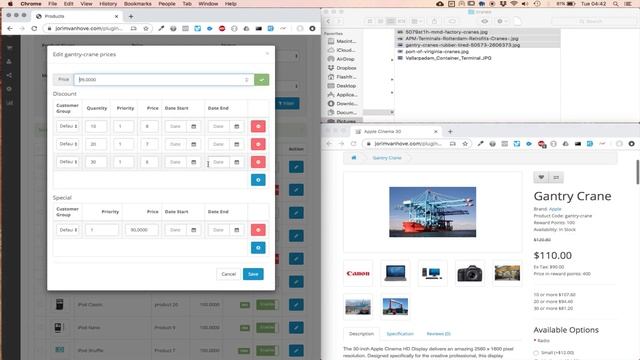
Task: Save the gantry-crane prices
Action: tap(253, 274)
